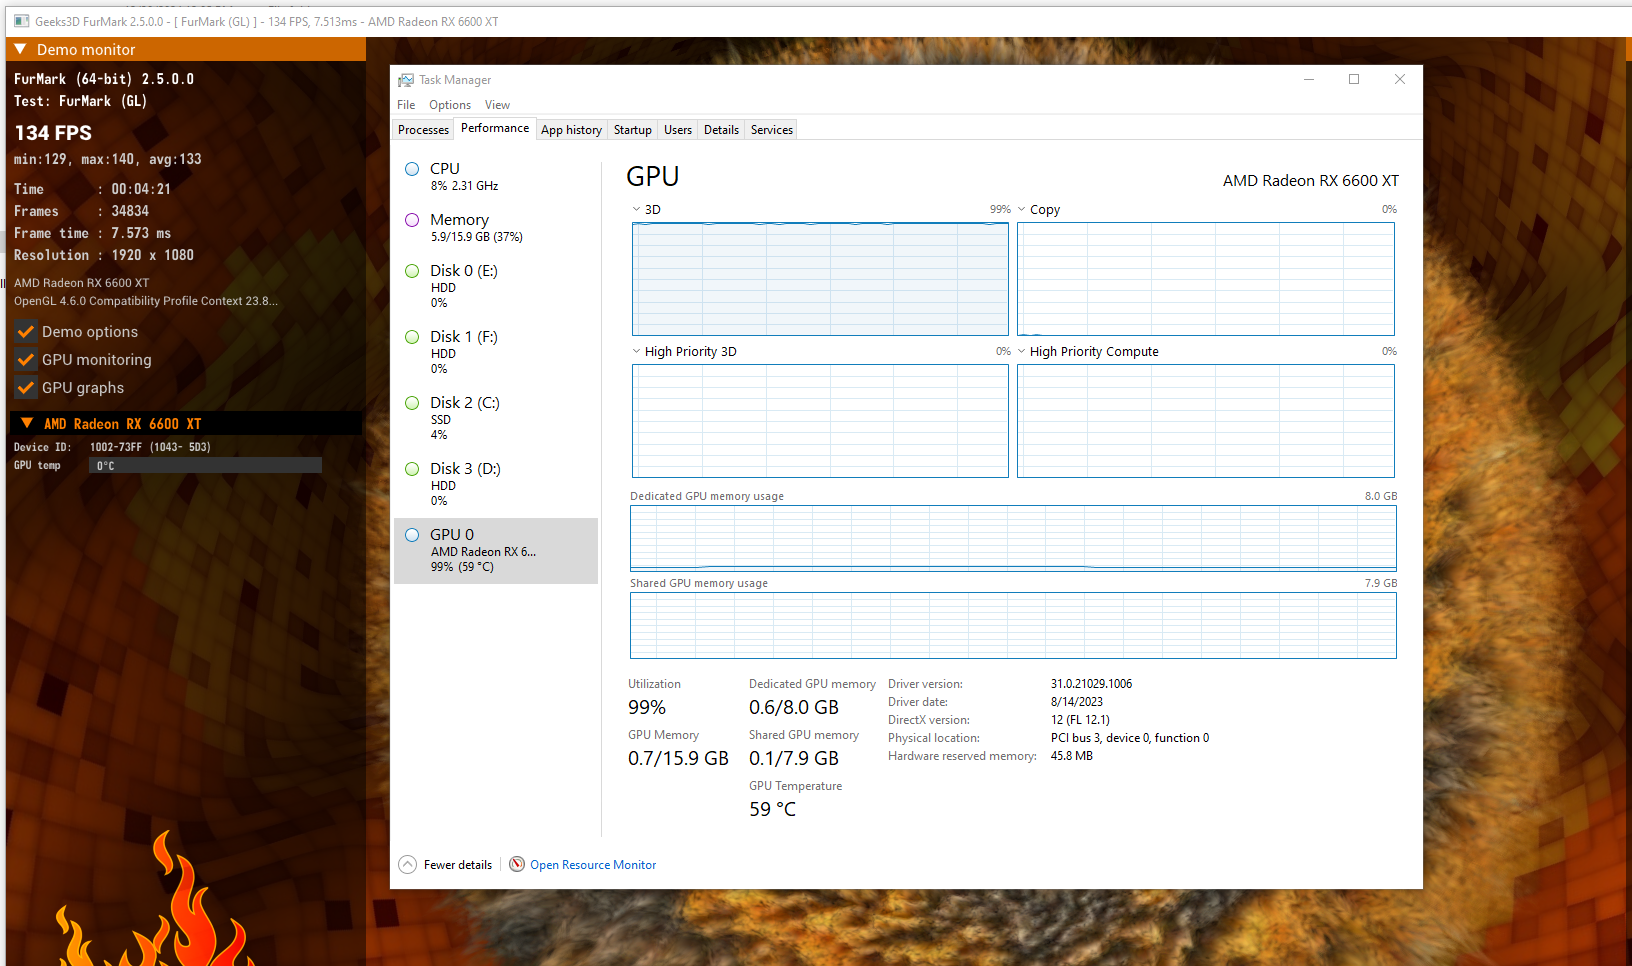Click the FurMark window title icon
This screenshot has width=1632, height=966.
point(21,21)
